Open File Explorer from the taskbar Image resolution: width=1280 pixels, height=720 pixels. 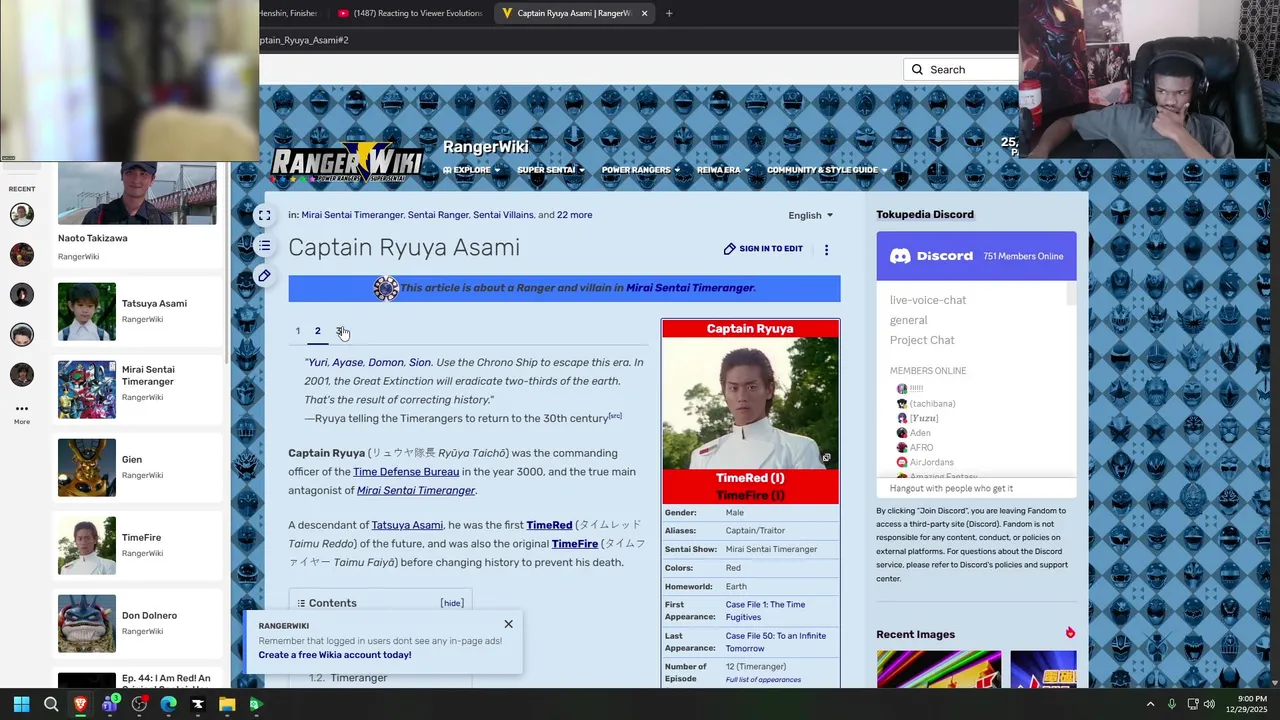[227, 704]
